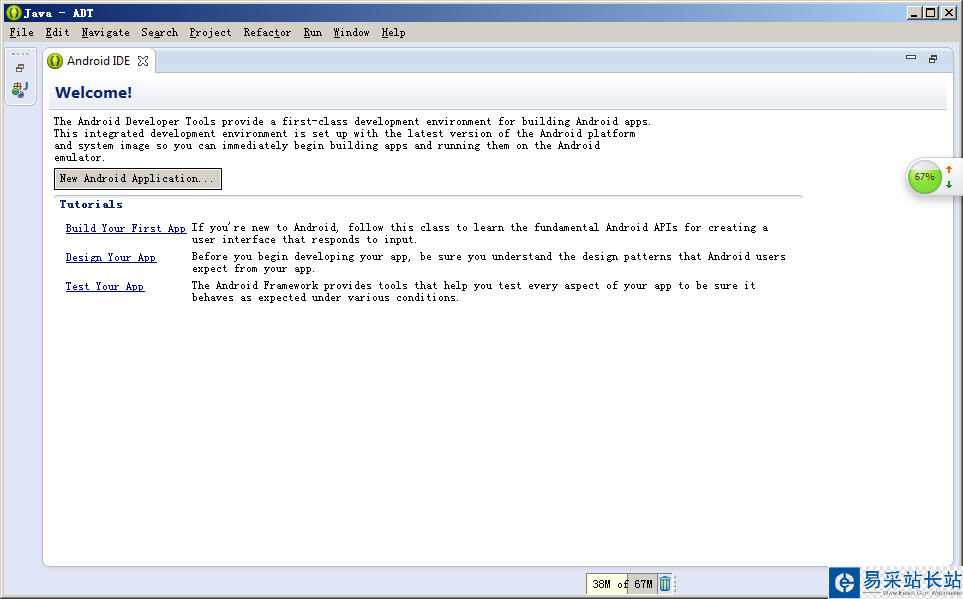Open the Edit menu
Screen dimensions: 963x599
coord(57,33)
